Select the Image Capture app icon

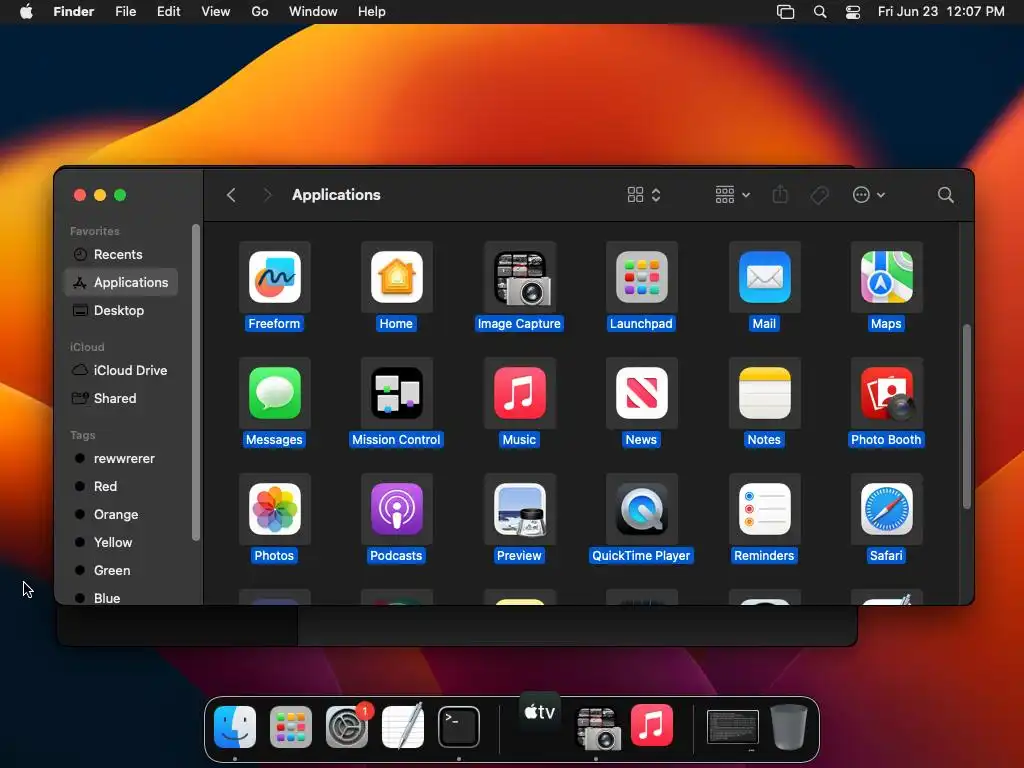click(x=519, y=278)
